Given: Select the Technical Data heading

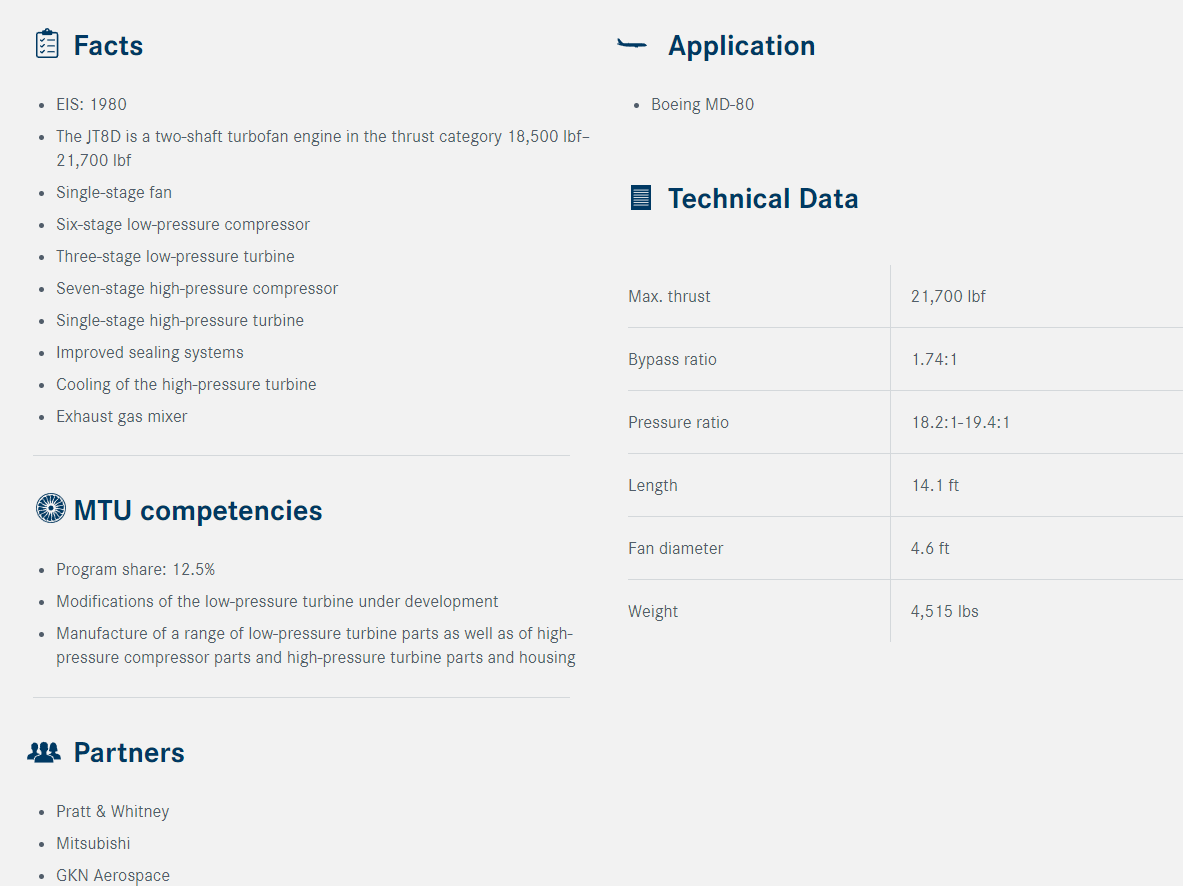Looking at the screenshot, I should pos(763,198).
